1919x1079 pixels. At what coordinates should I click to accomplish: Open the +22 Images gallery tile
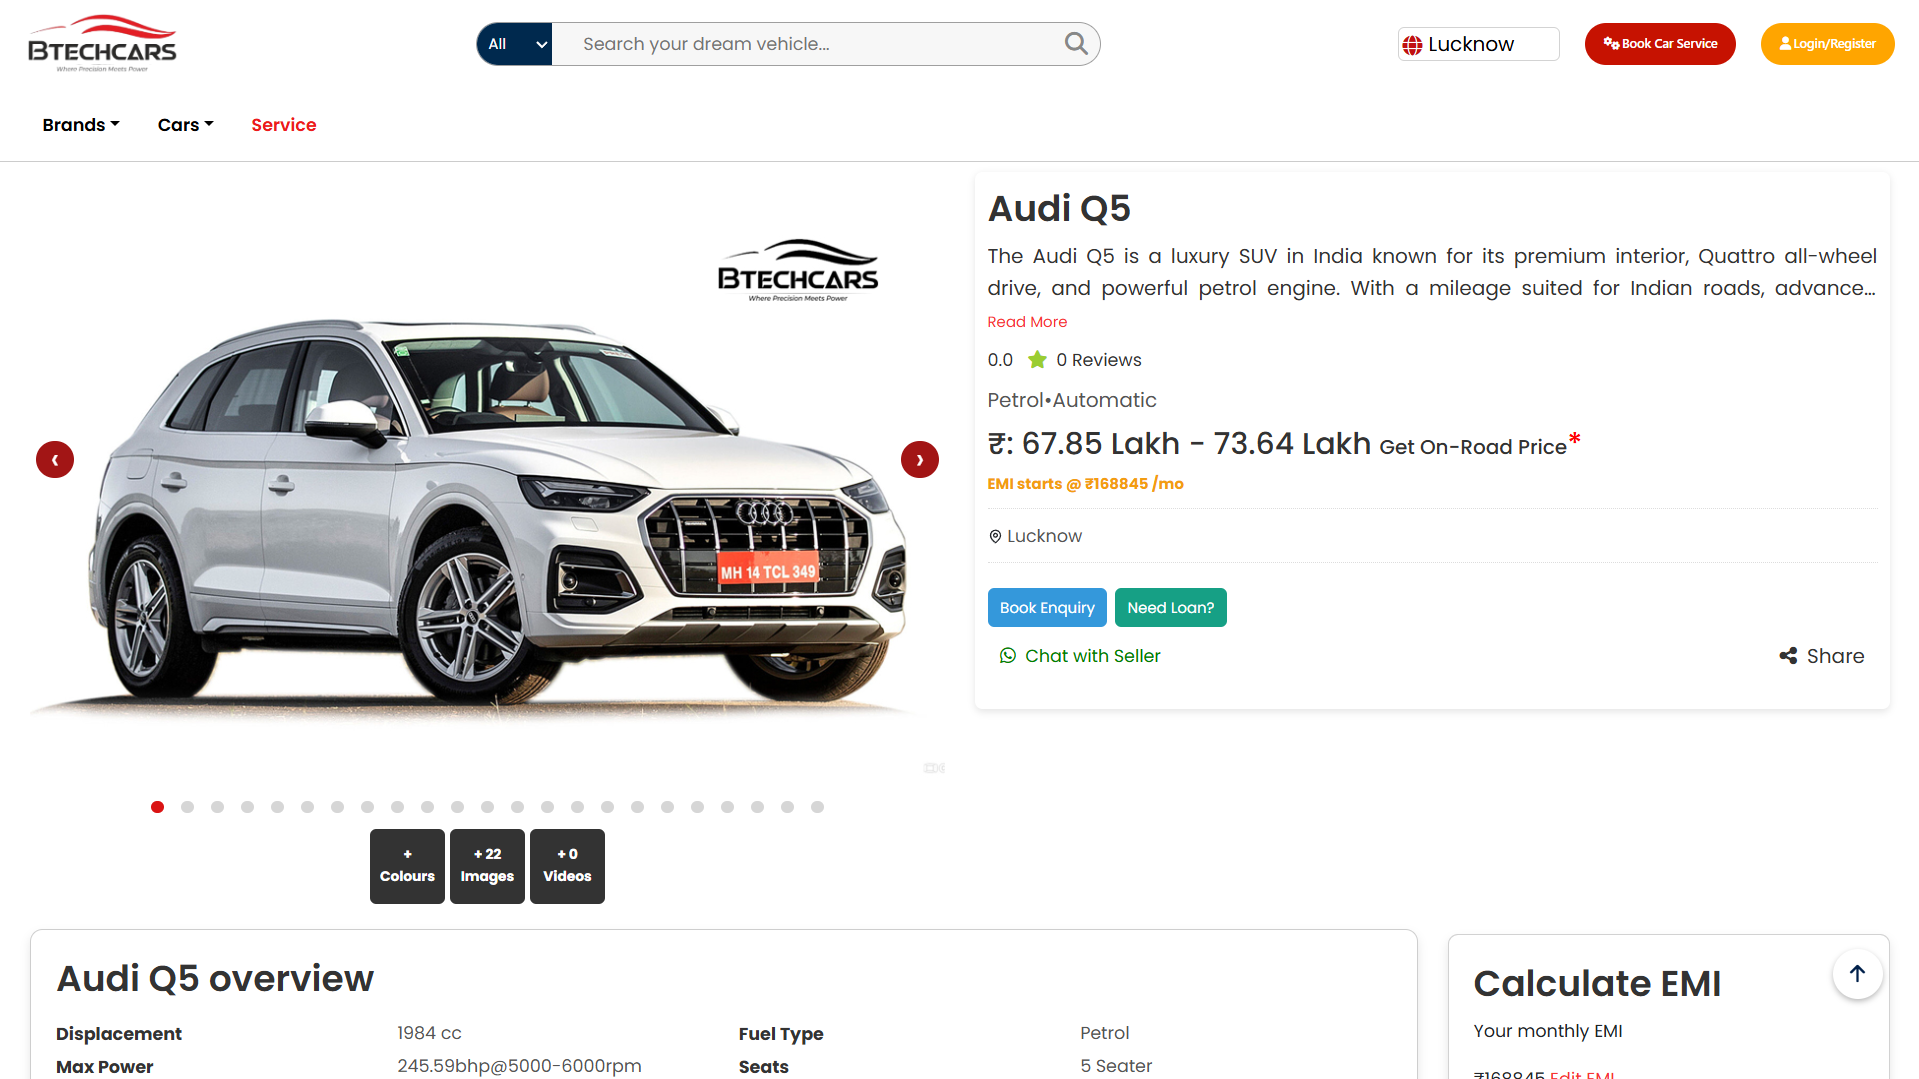click(x=487, y=866)
